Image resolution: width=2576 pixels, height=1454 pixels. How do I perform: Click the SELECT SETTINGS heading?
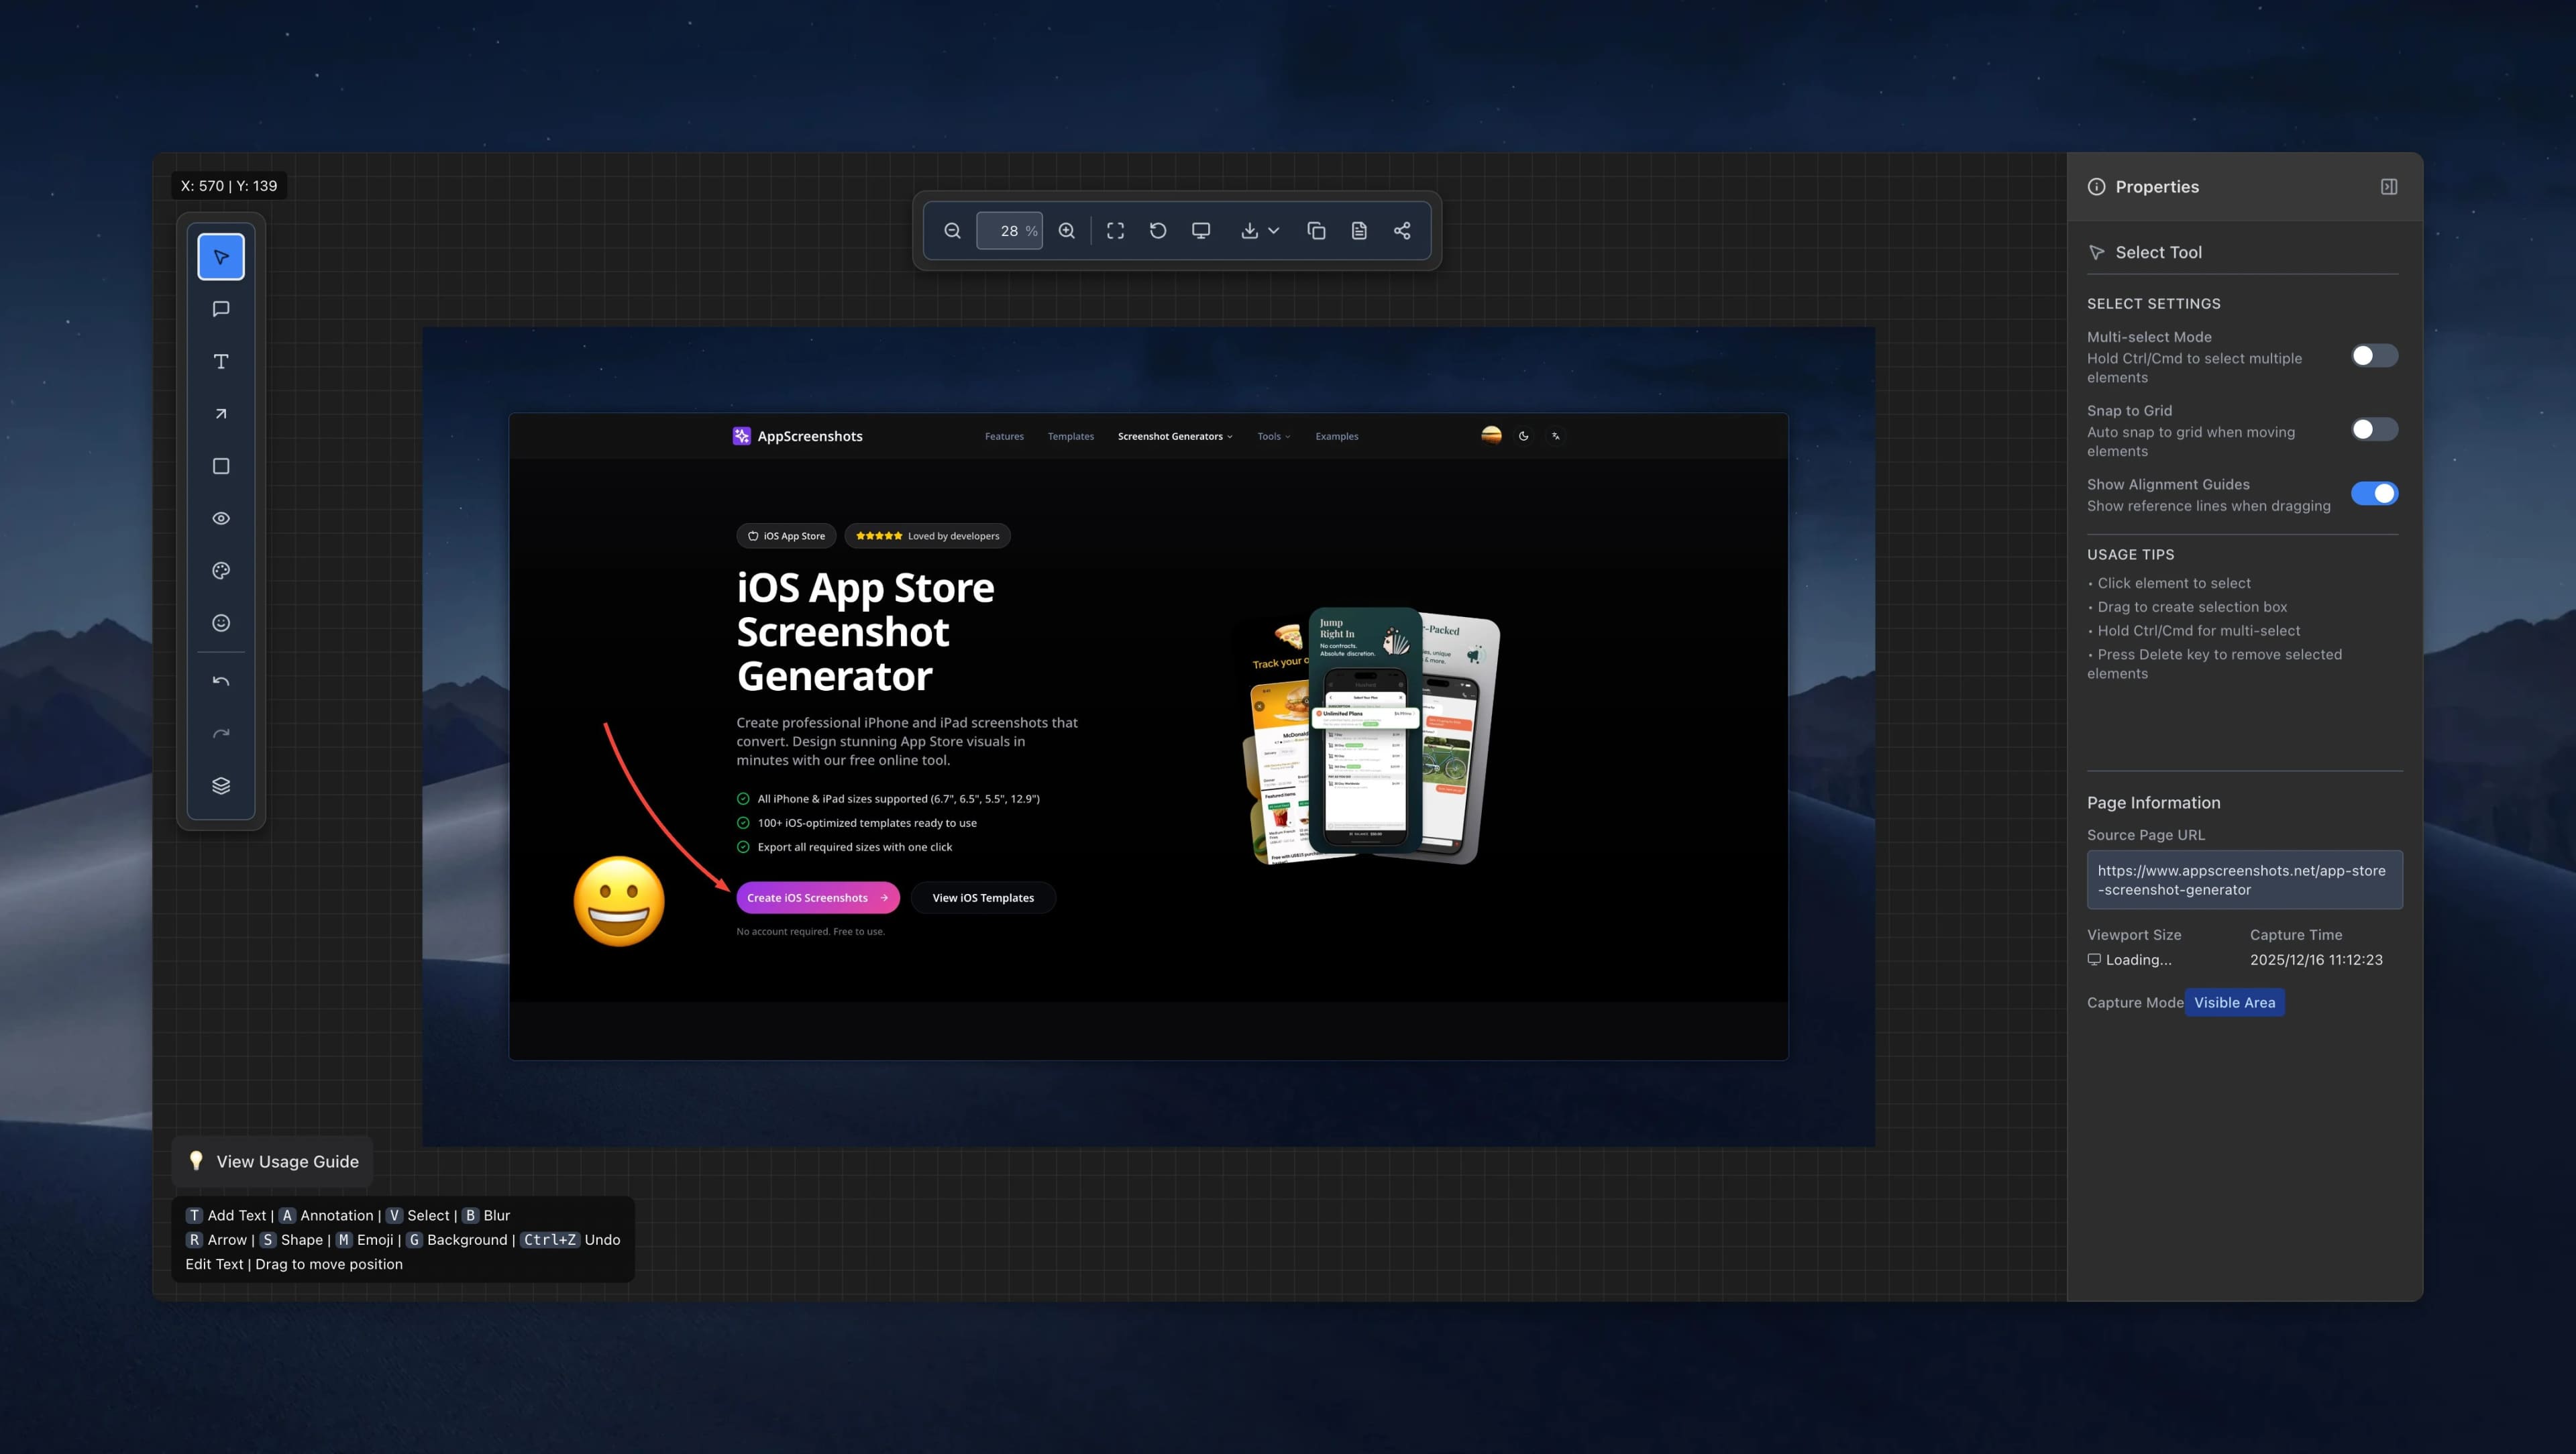coord(2153,304)
